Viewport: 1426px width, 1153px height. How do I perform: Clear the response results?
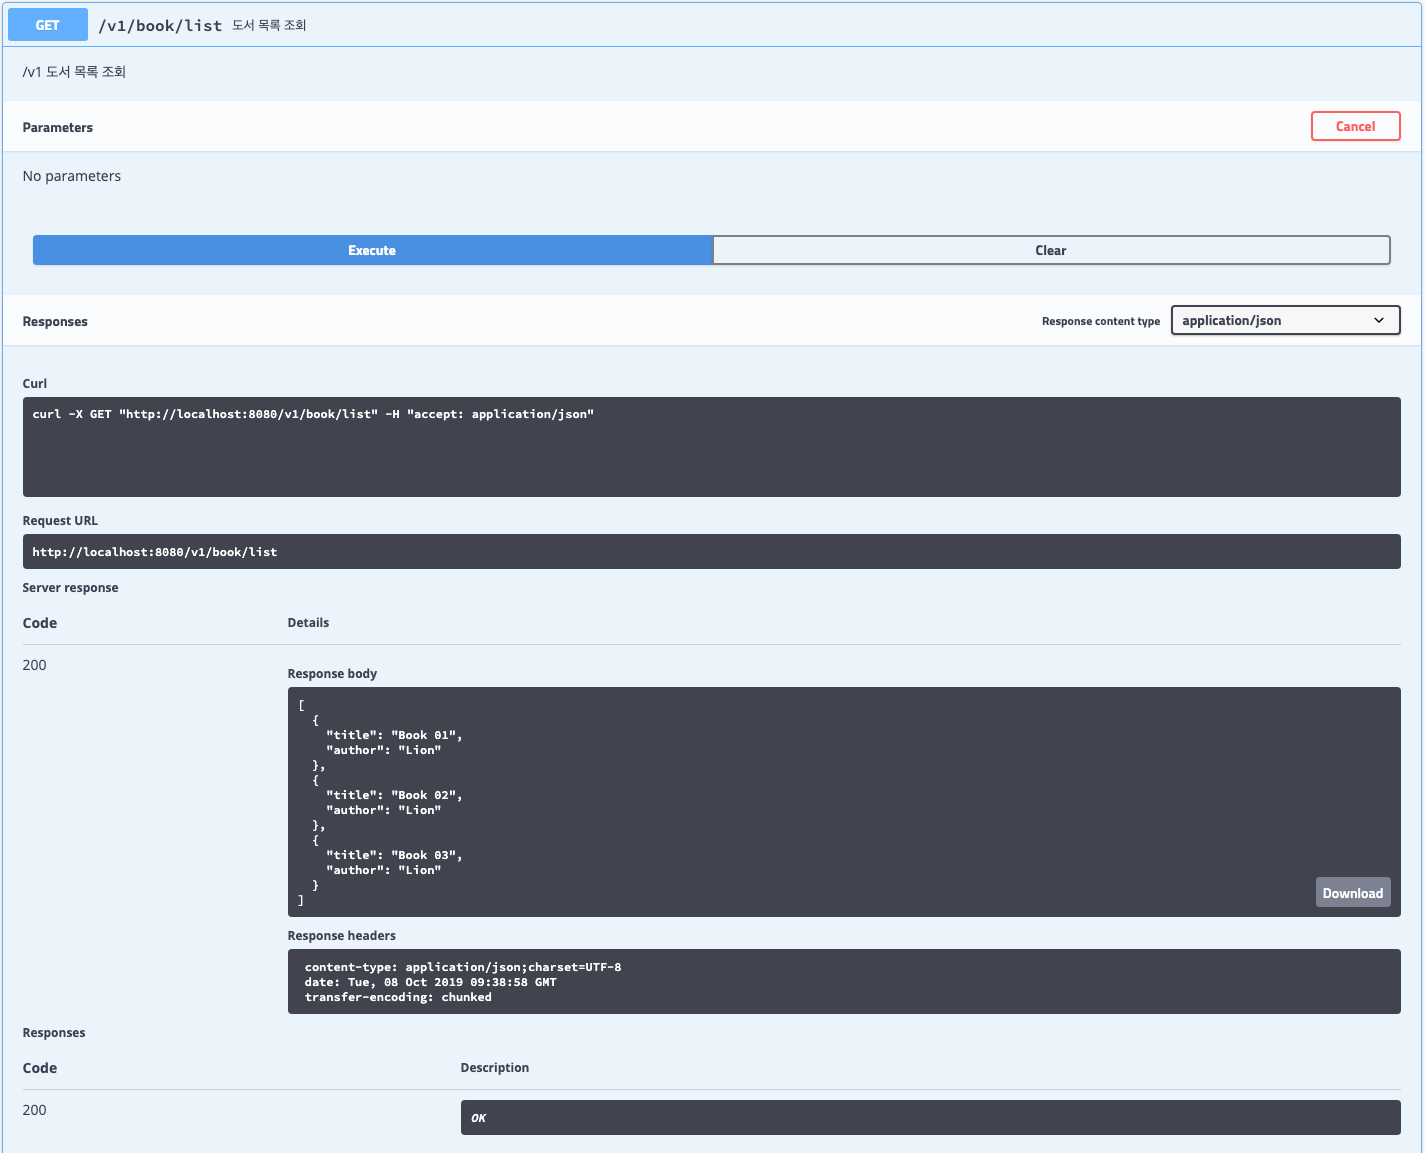point(1051,250)
